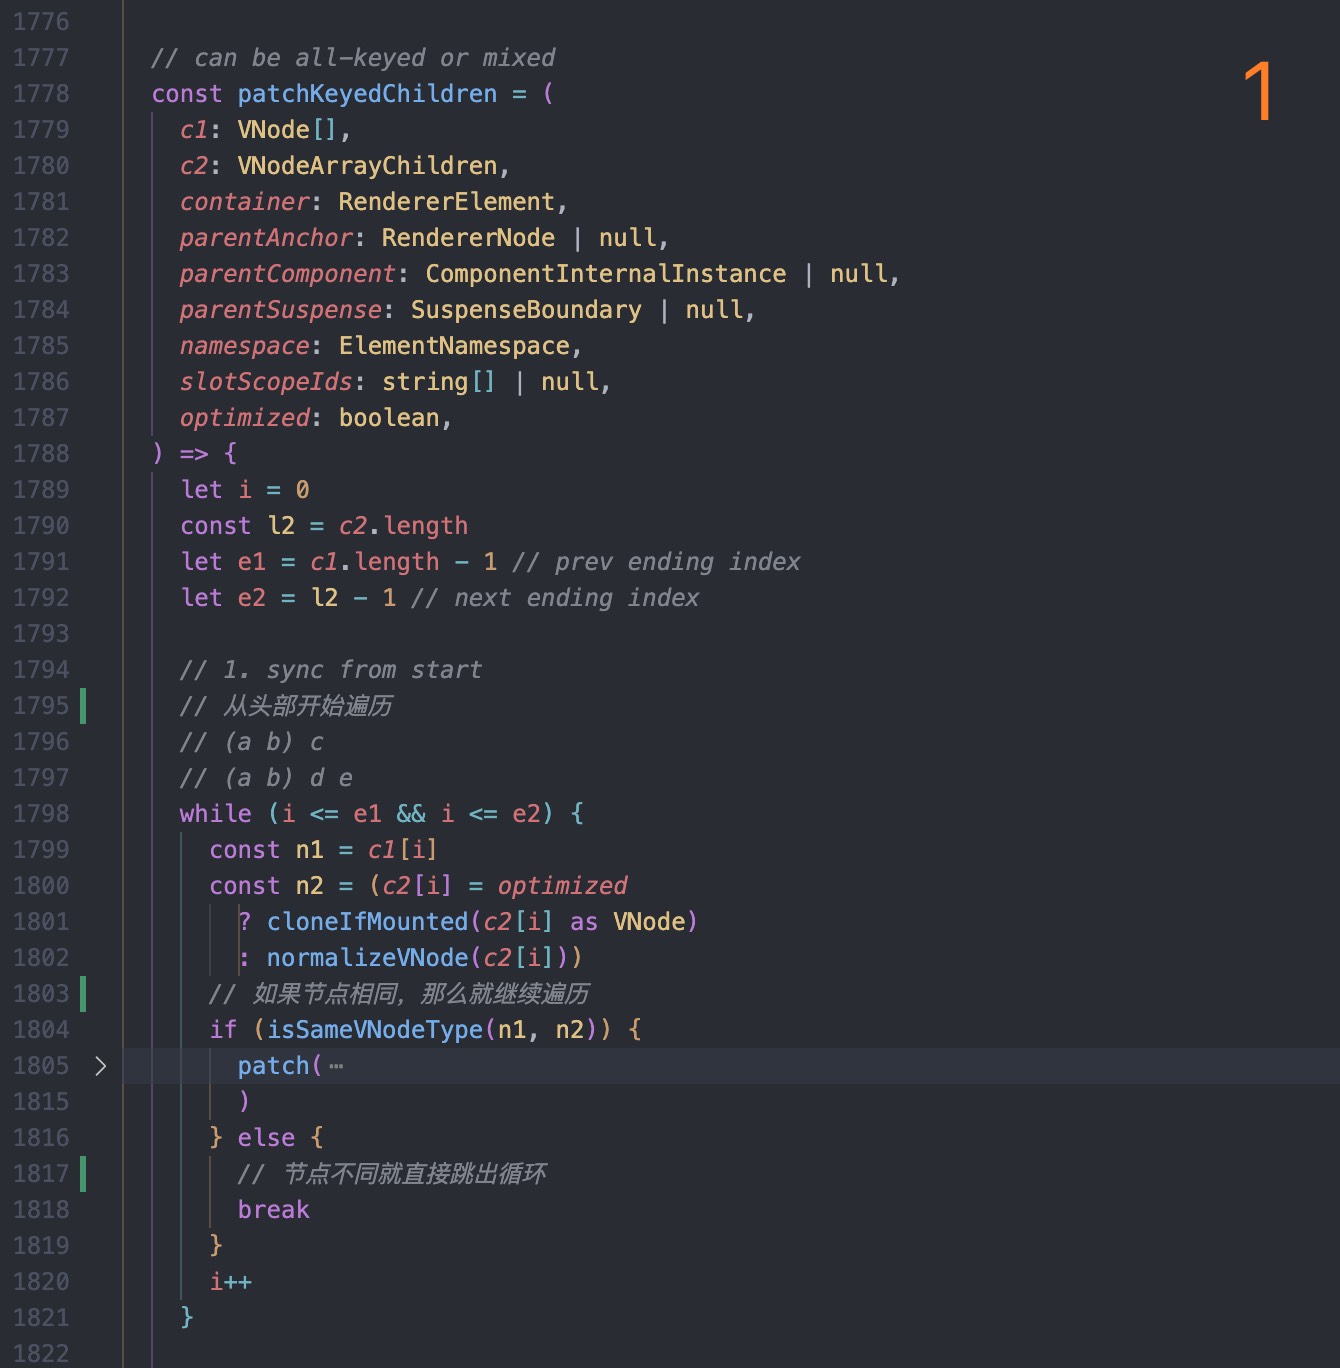Place cursor on the i++ statement
The height and width of the screenshot is (1368, 1340).
click(230, 1282)
